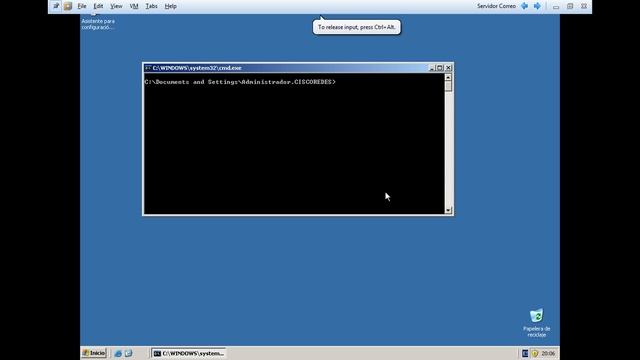Click the Servidor Correo tab label
The image size is (640, 360).
tap(496, 6)
